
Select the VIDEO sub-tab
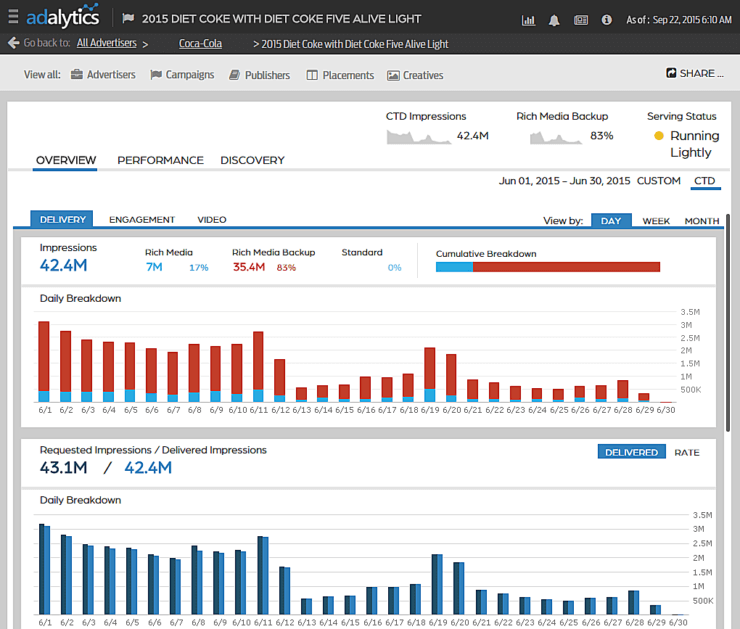211,219
